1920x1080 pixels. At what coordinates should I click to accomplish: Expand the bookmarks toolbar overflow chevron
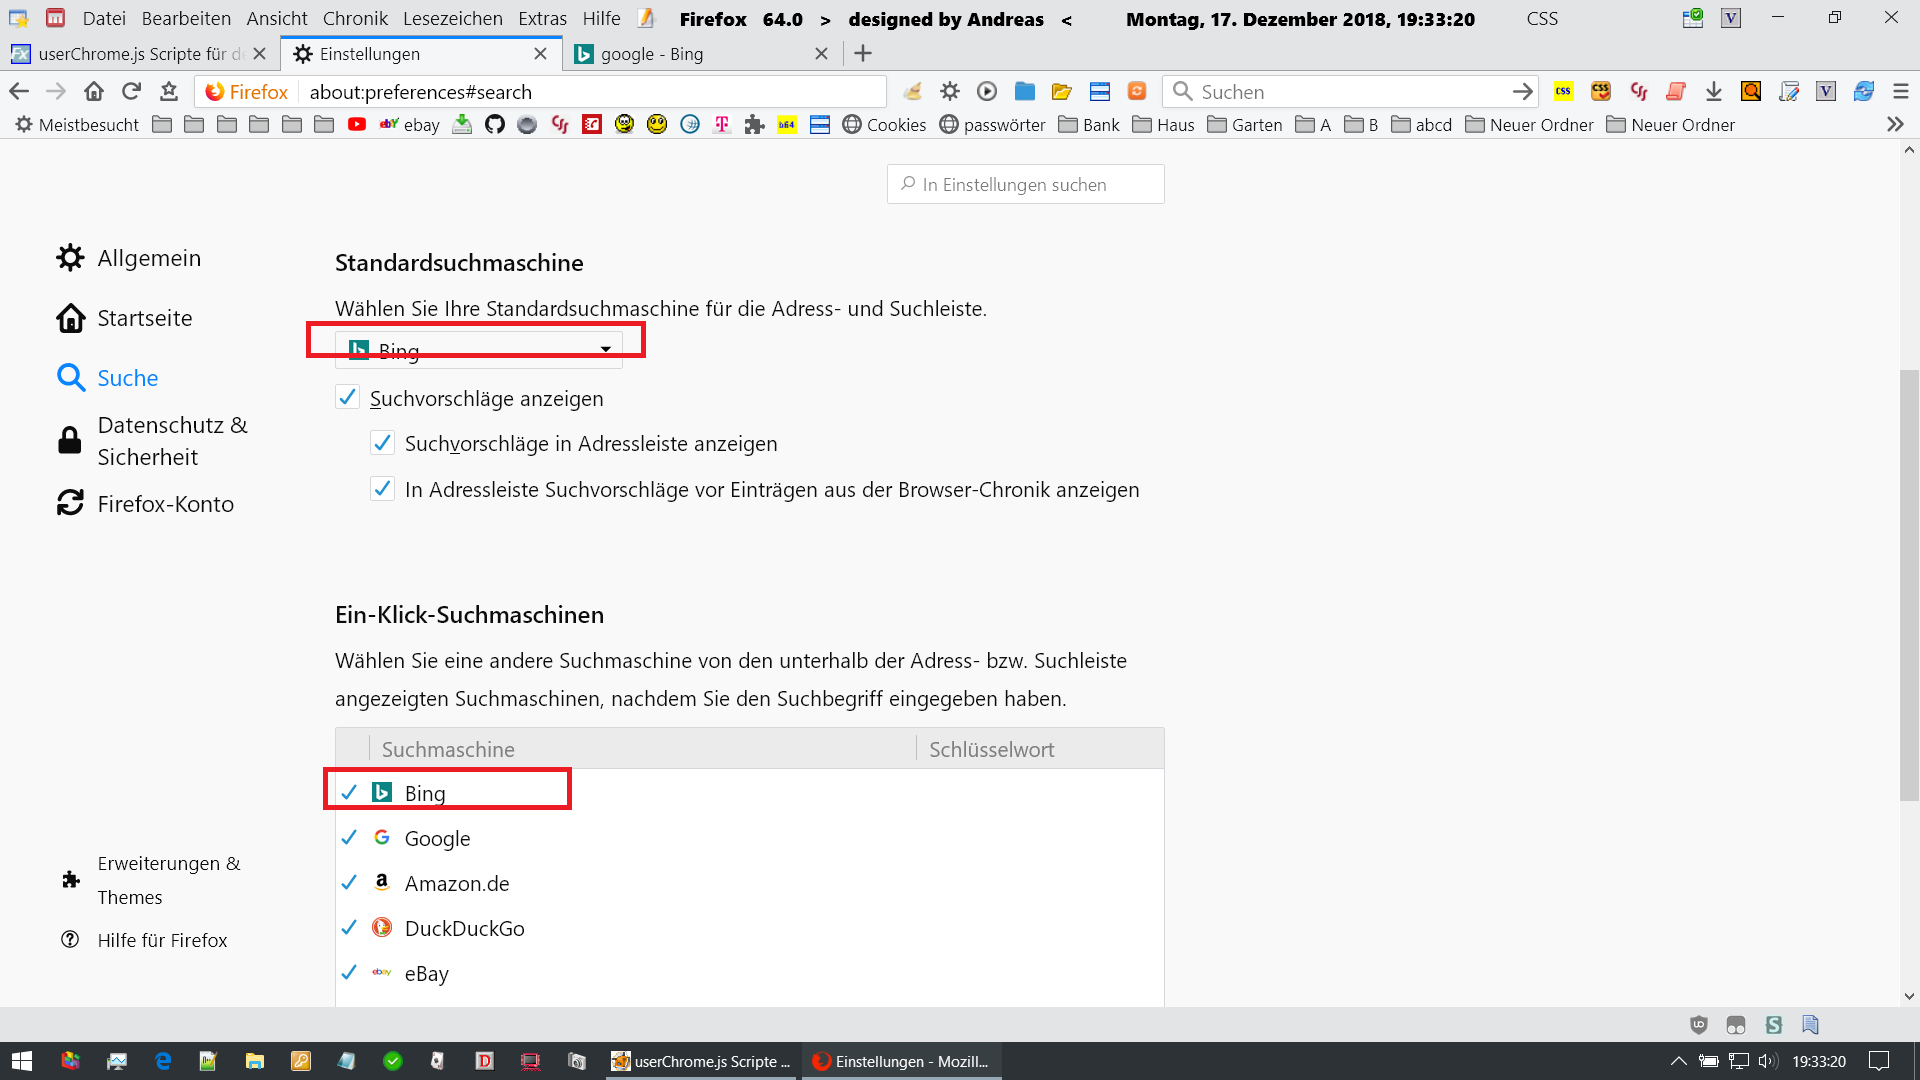coord(1895,125)
